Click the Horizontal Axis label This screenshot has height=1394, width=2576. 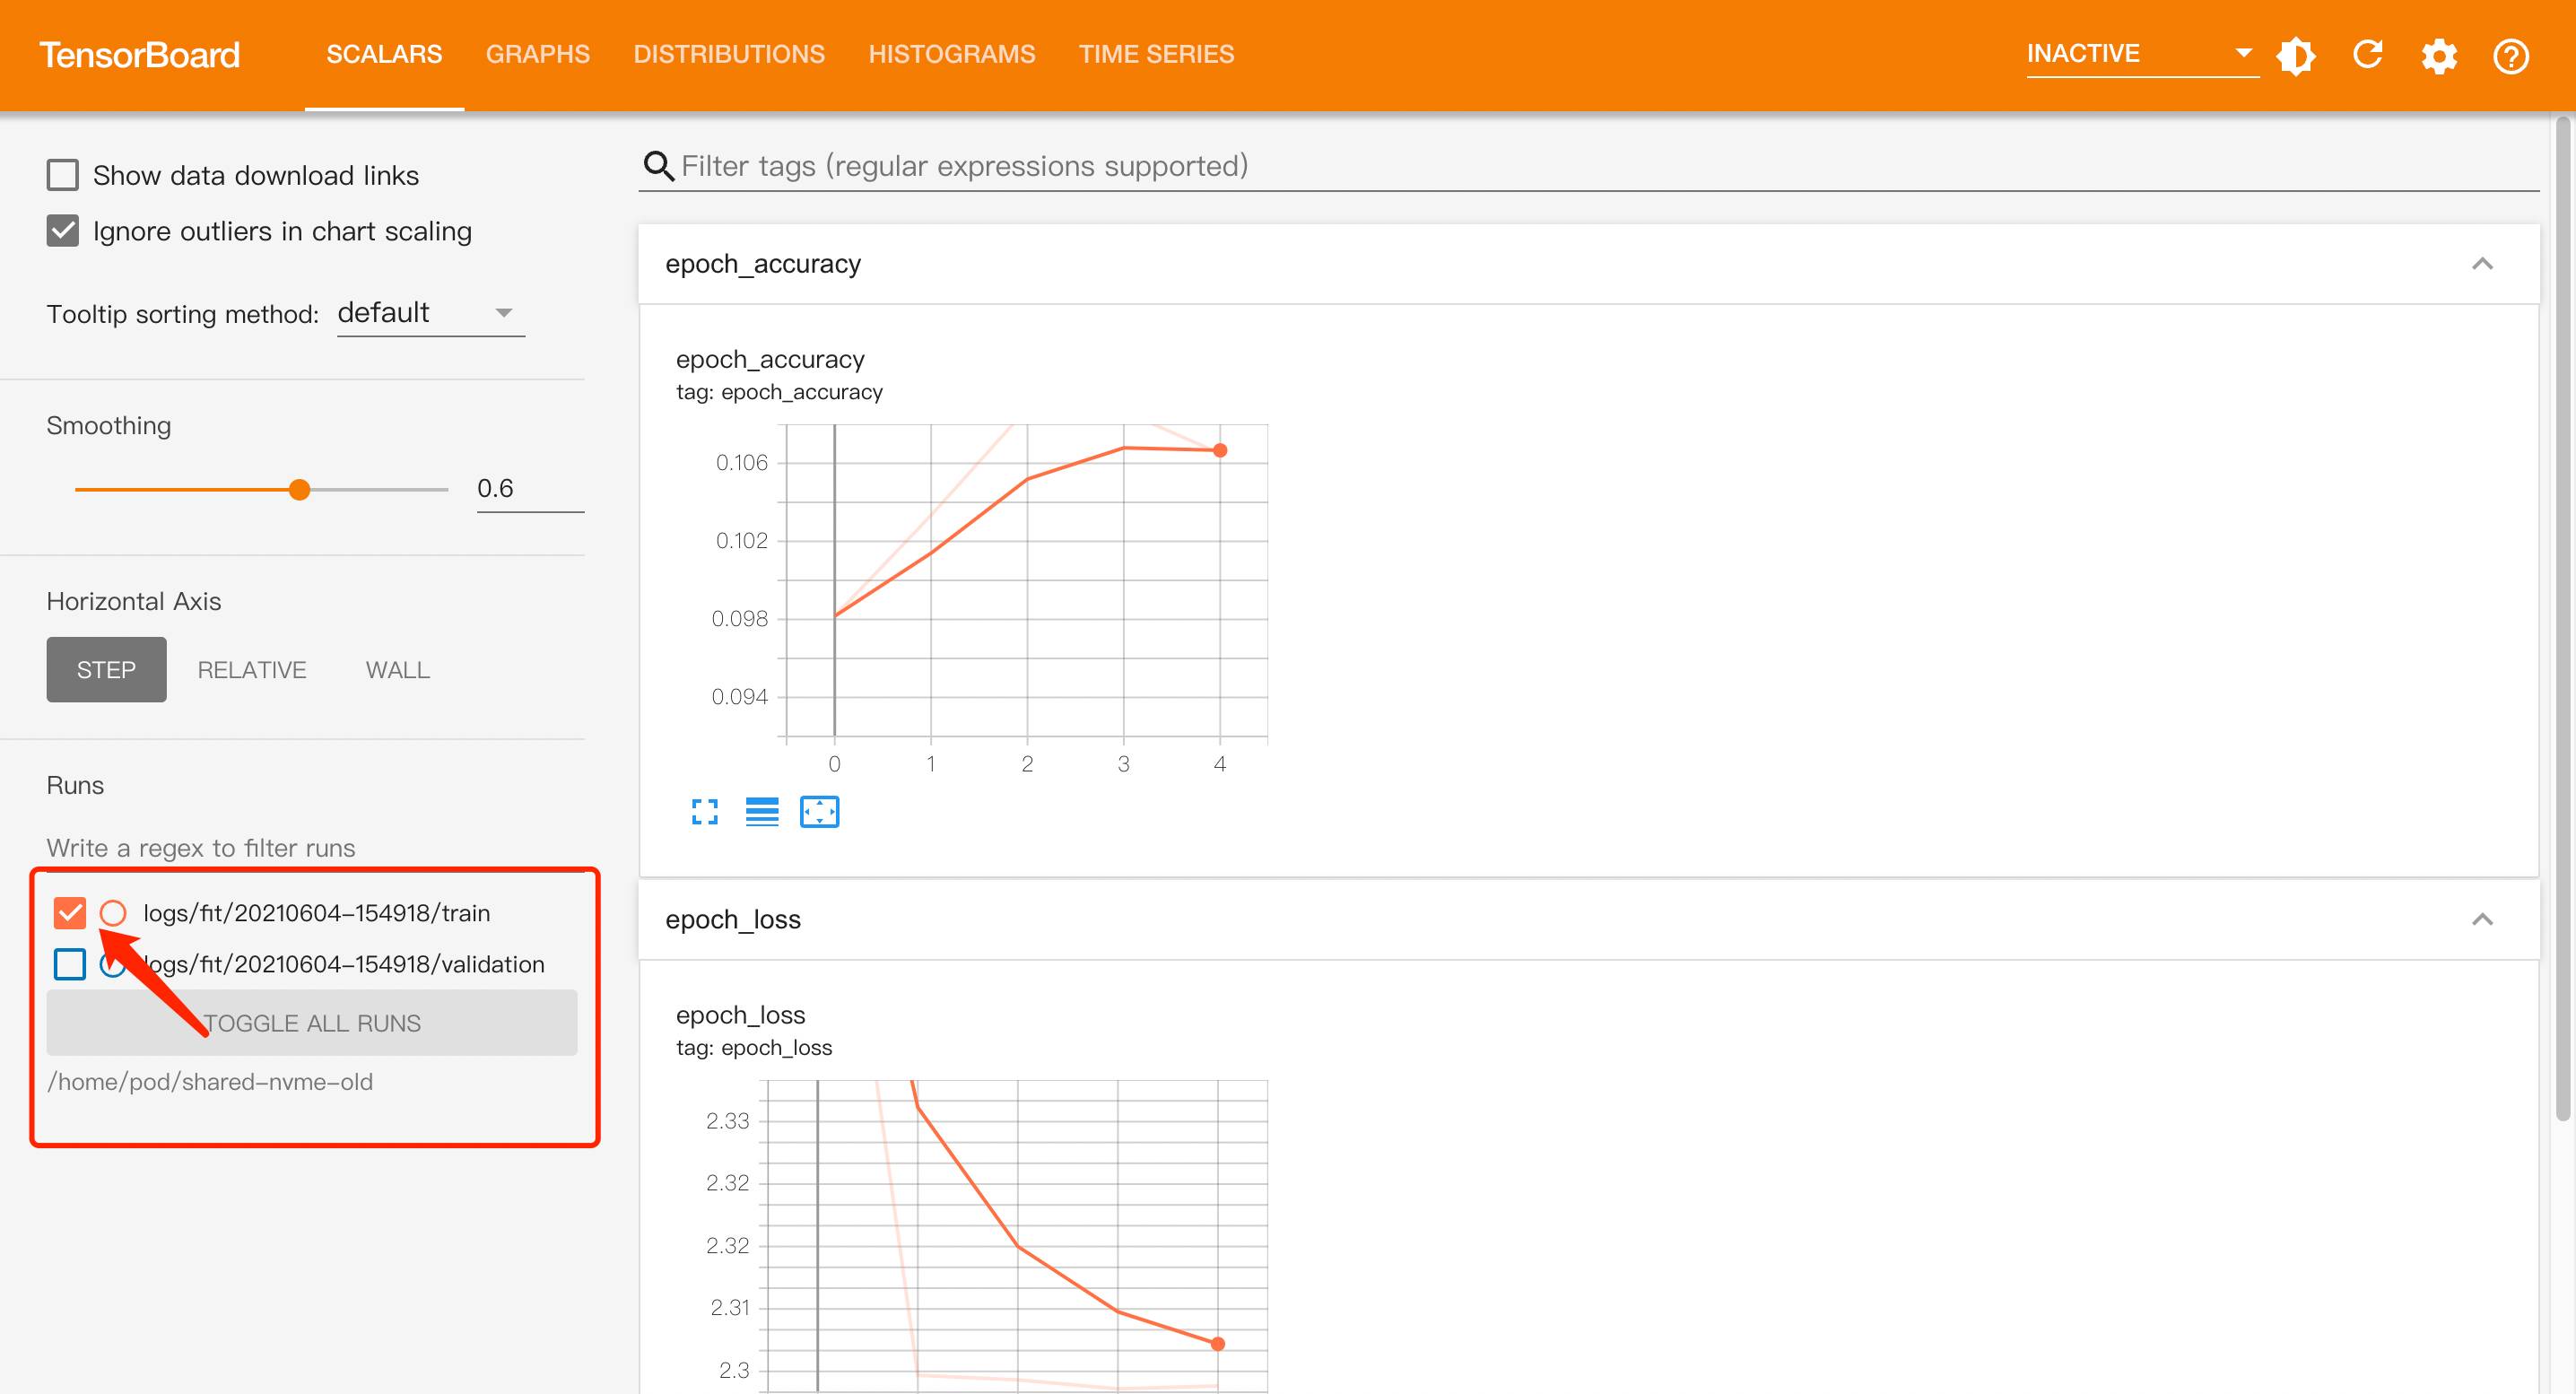click(x=134, y=601)
